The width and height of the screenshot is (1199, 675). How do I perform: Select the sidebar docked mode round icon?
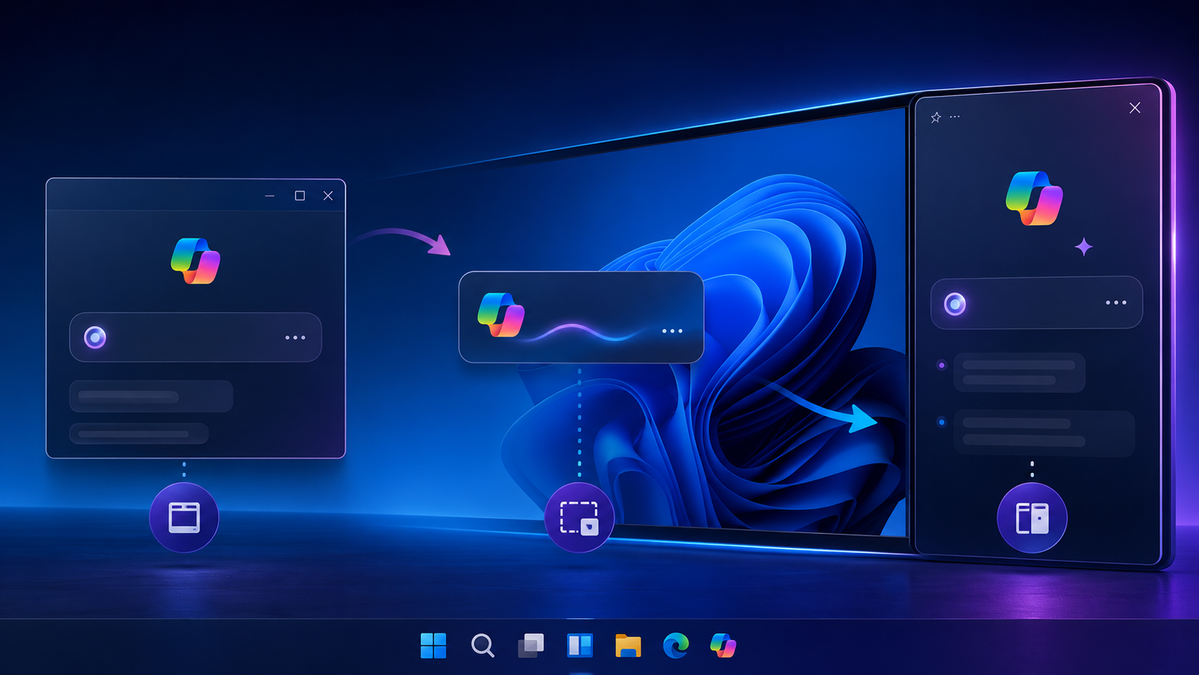(x=1032, y=518)
